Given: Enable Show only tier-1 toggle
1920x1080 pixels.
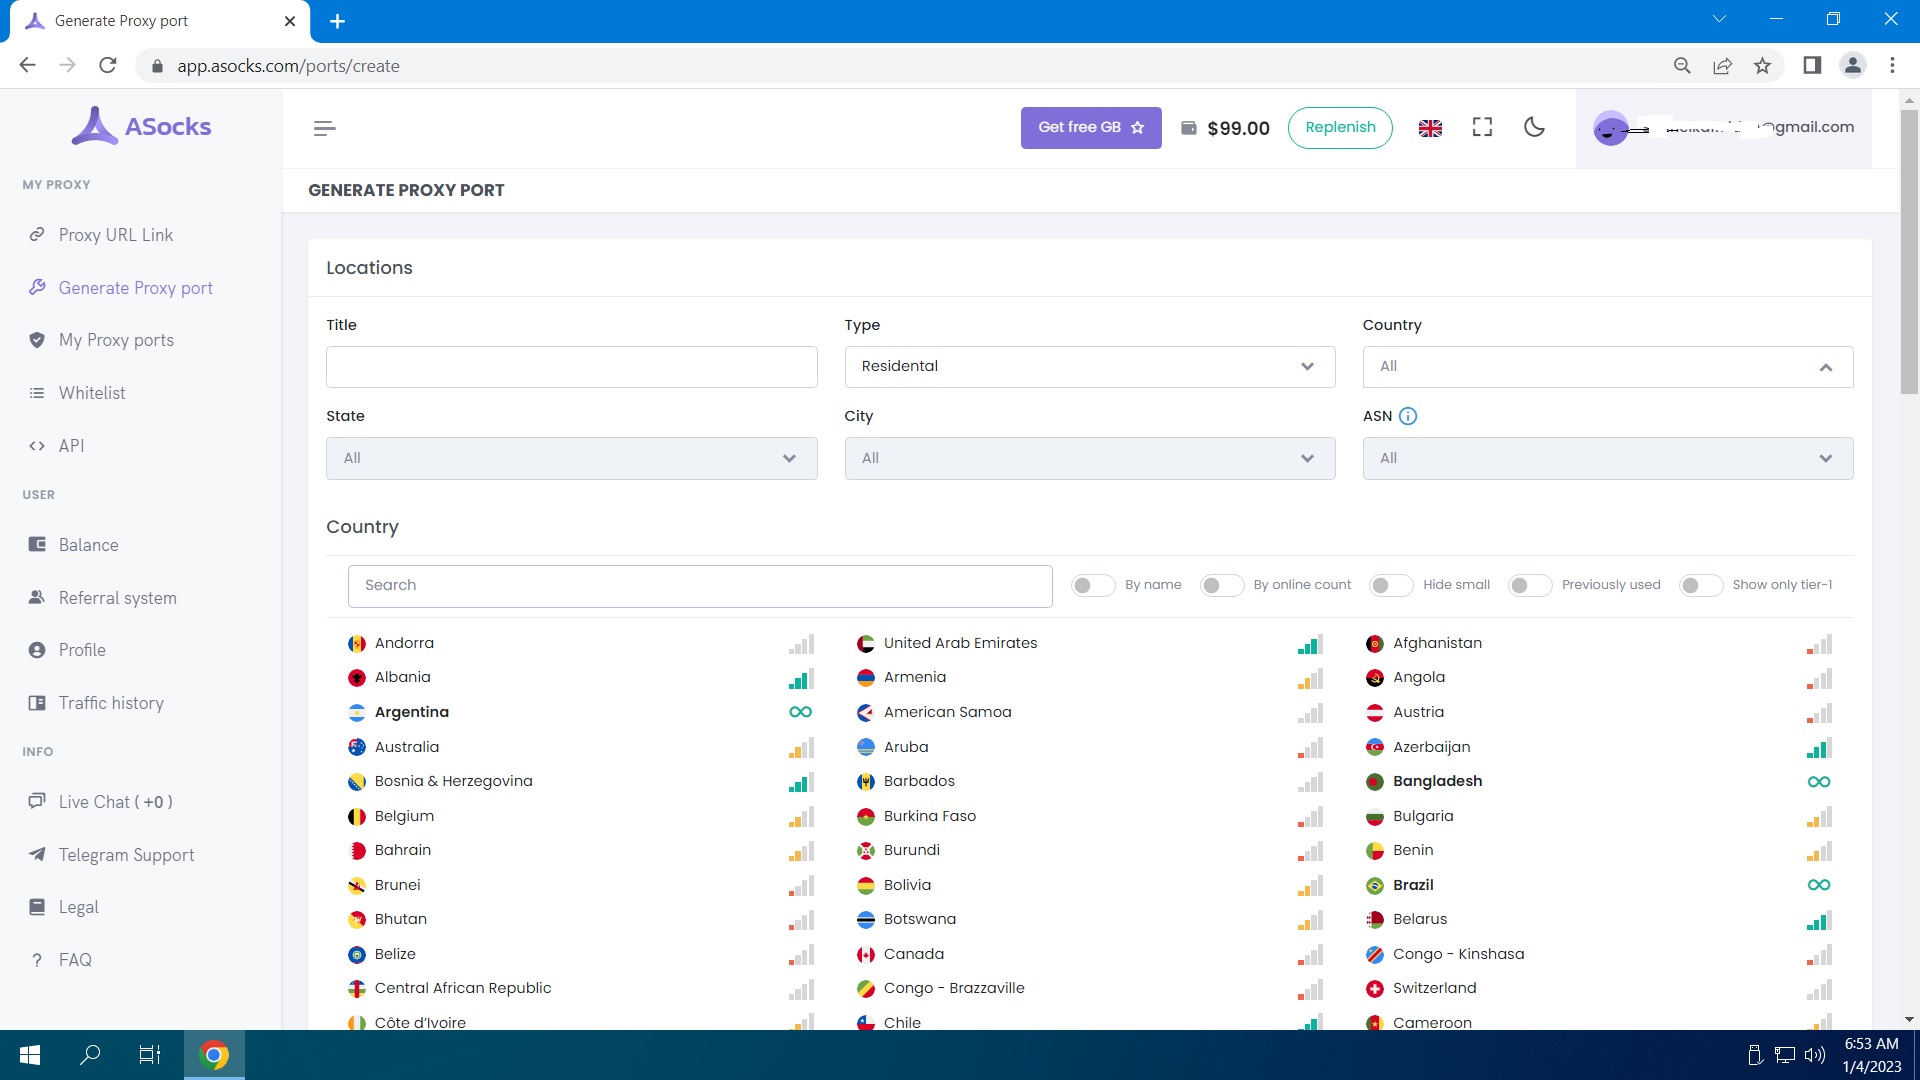Looking at the screenshot, I should (1700, 585).
